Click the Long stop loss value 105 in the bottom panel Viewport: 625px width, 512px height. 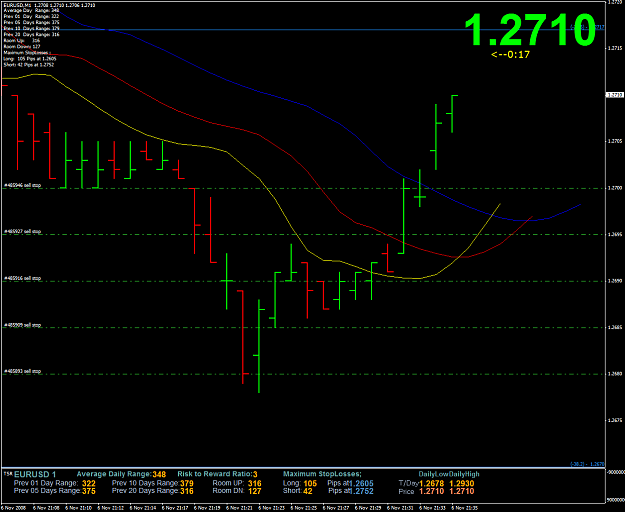pos(310,483)
